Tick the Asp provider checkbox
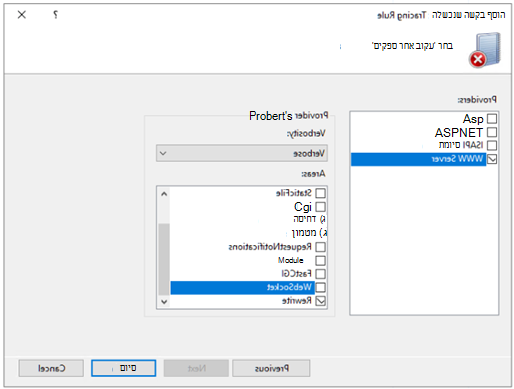Viewport: 514px width, 389px height. (x=492, y=119)
